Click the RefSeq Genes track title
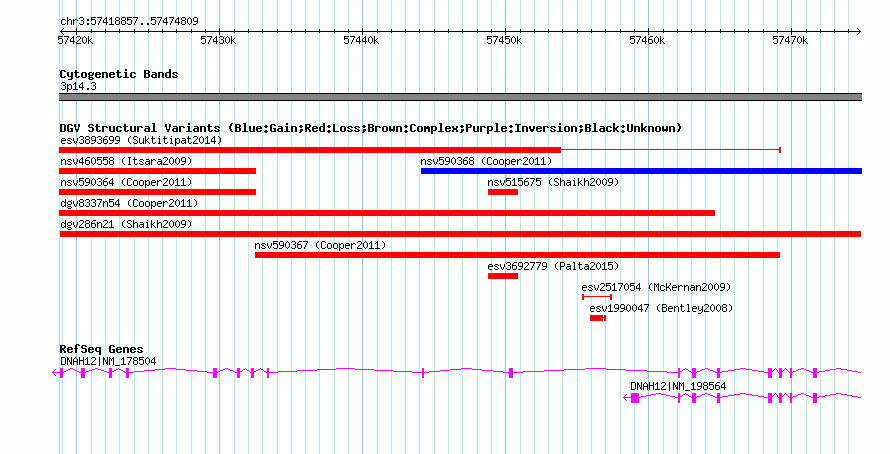This screenshot has height=454, width=890. [x=101, y=349]
